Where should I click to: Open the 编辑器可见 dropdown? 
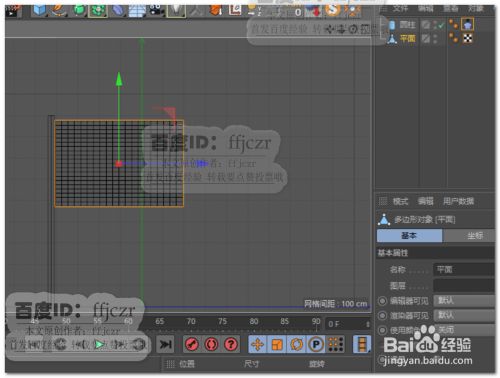point(464,301)
